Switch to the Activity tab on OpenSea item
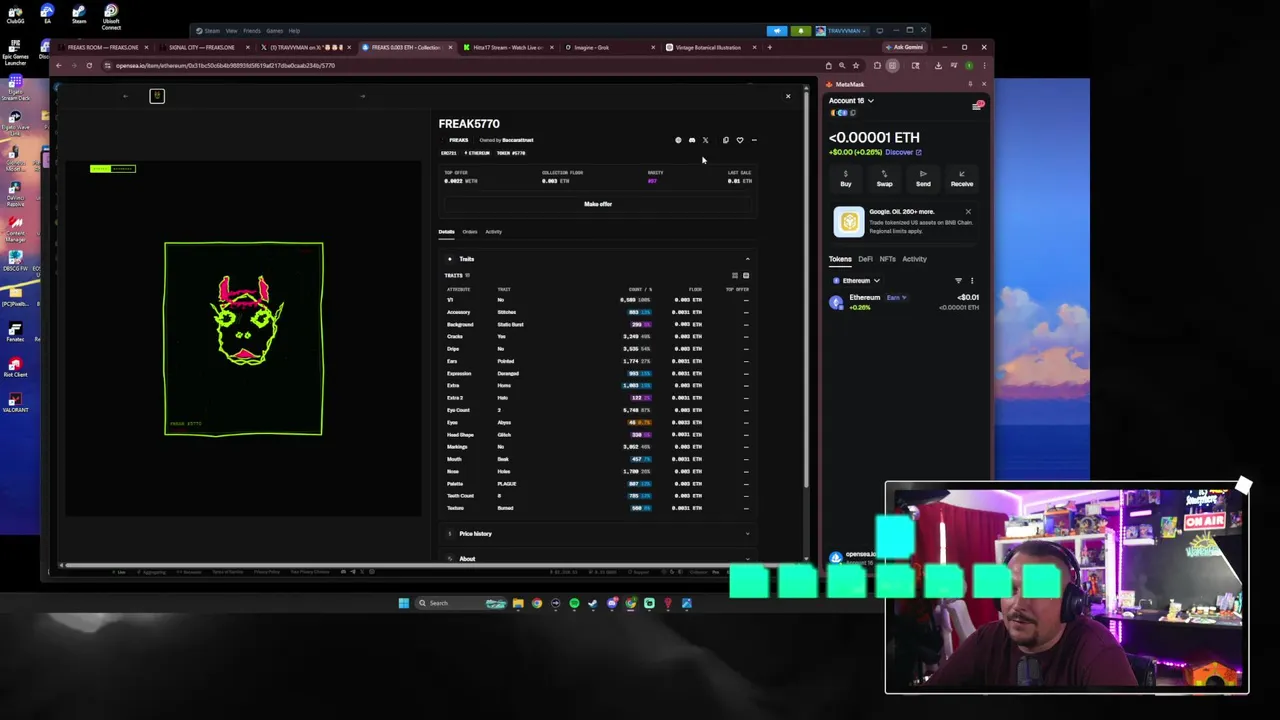Screen dimensions: 1280x720 [494, 232]
